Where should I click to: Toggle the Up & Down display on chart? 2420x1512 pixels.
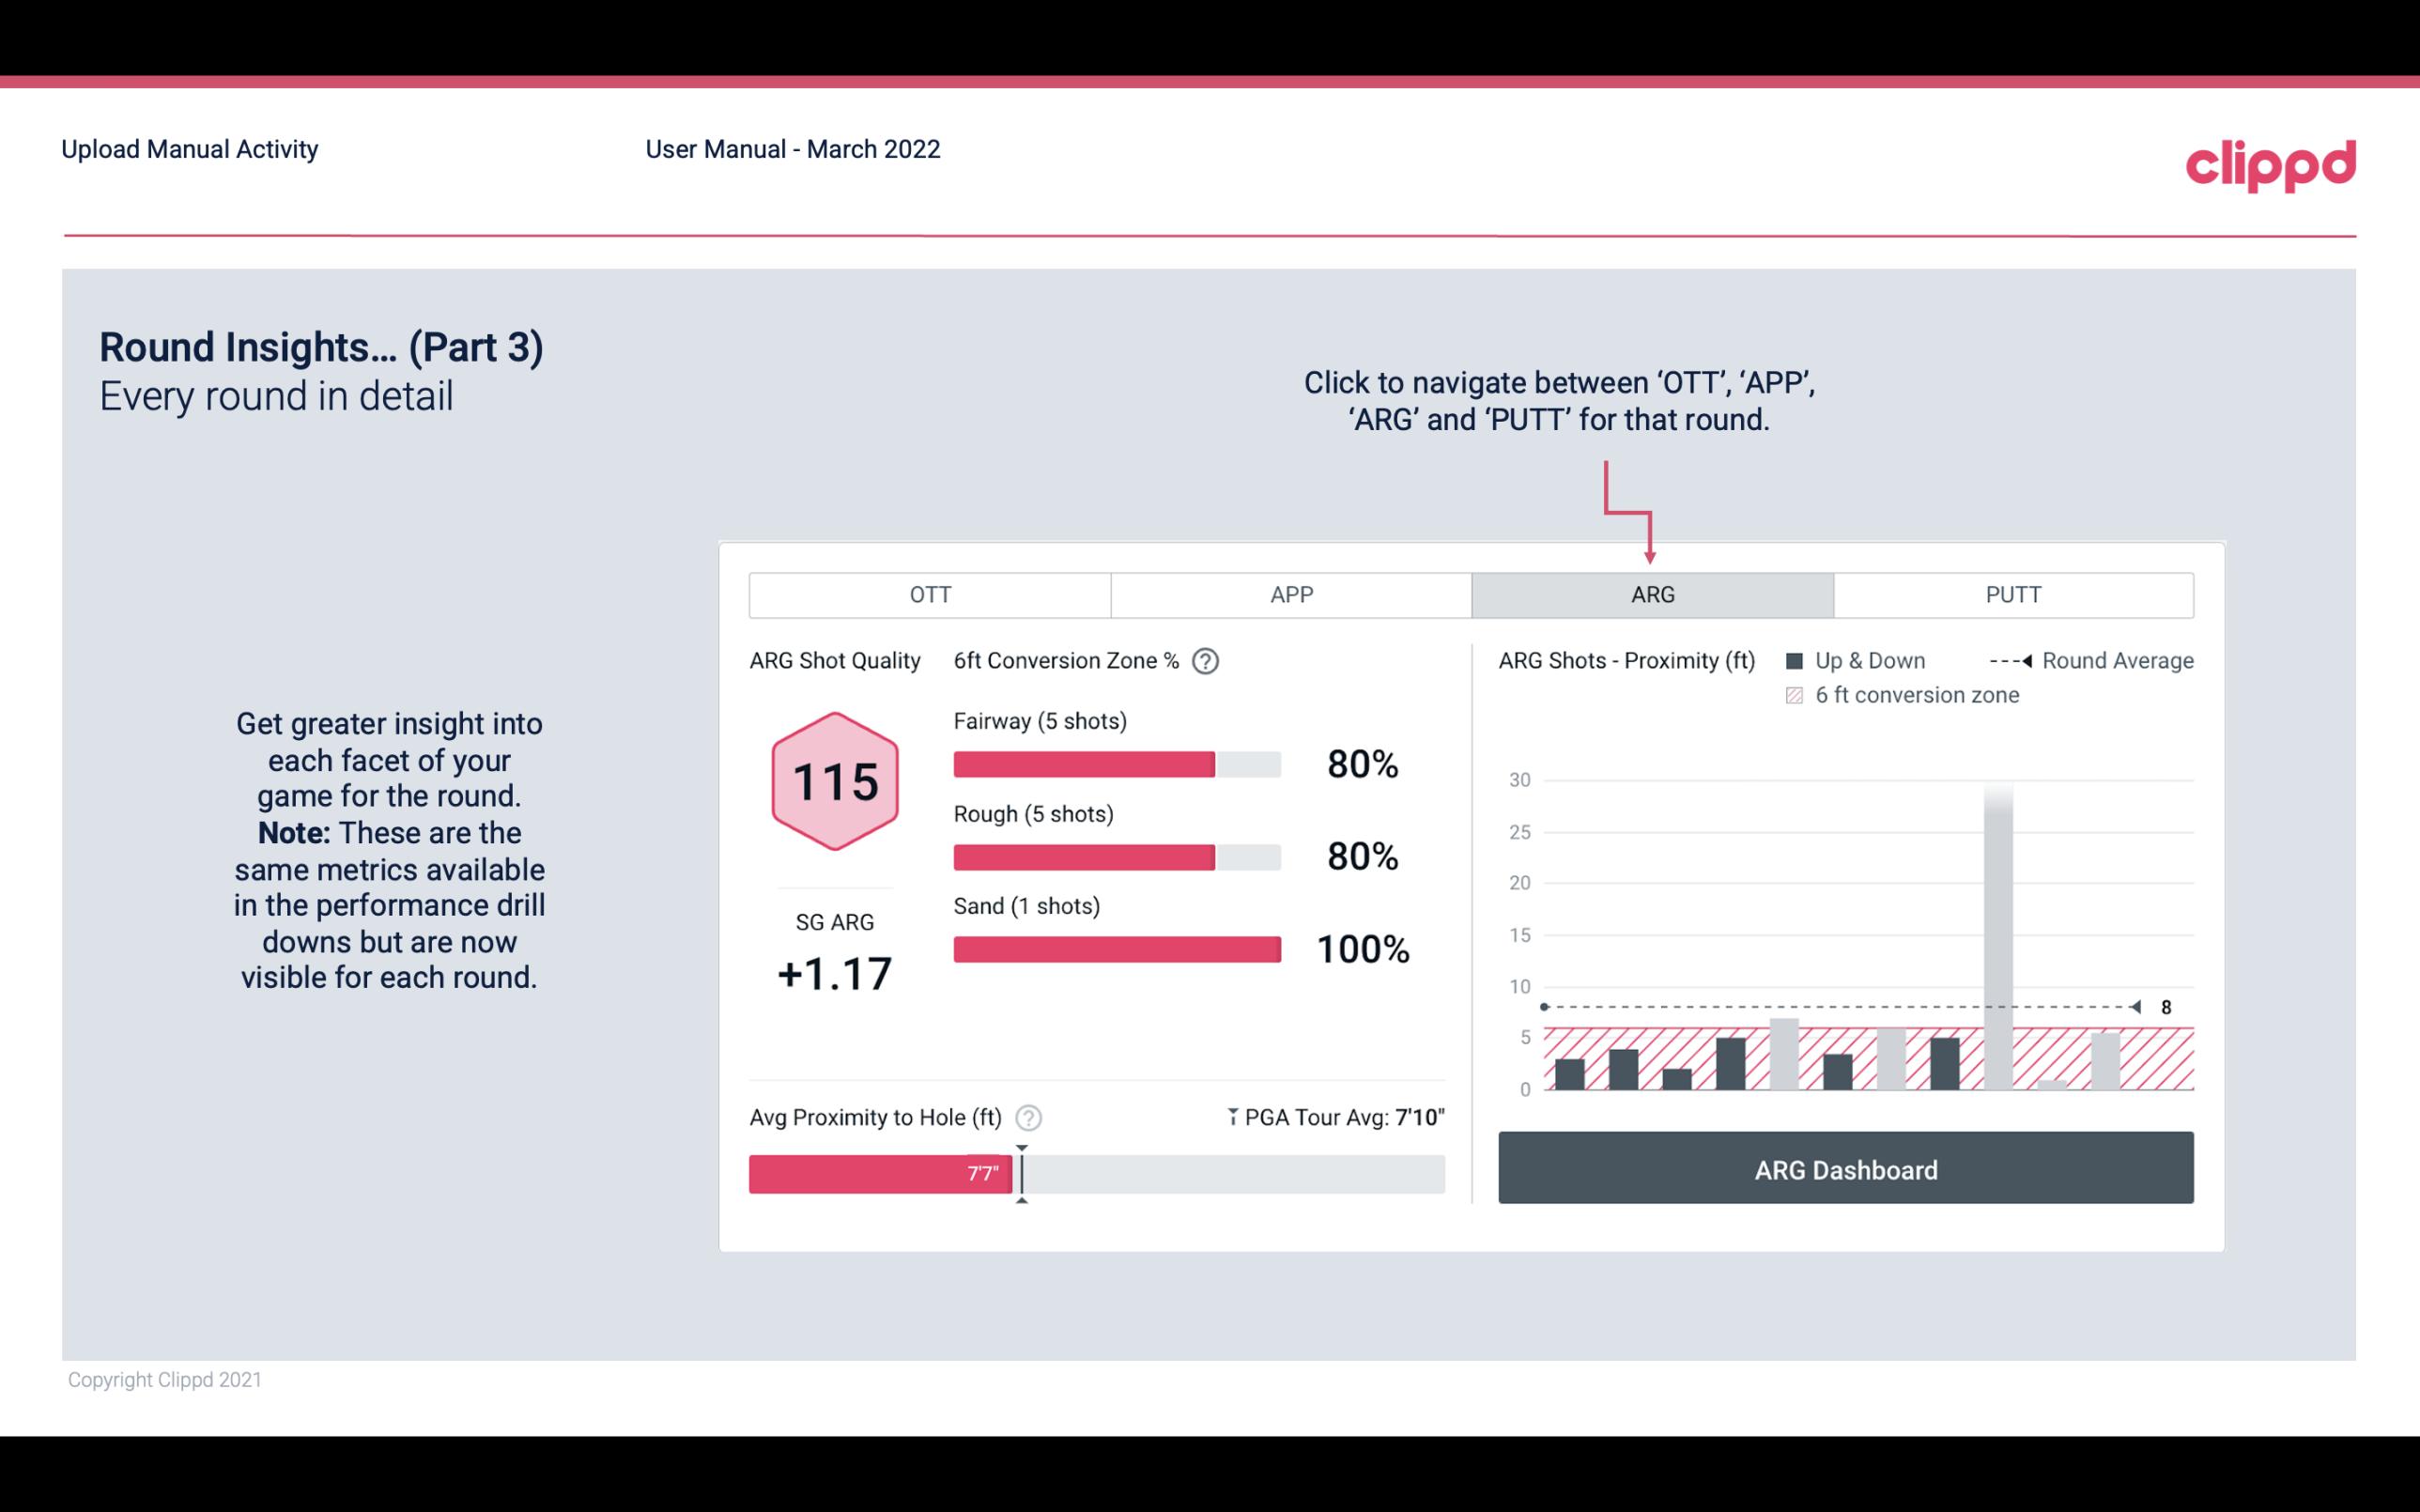(1870, 660)
